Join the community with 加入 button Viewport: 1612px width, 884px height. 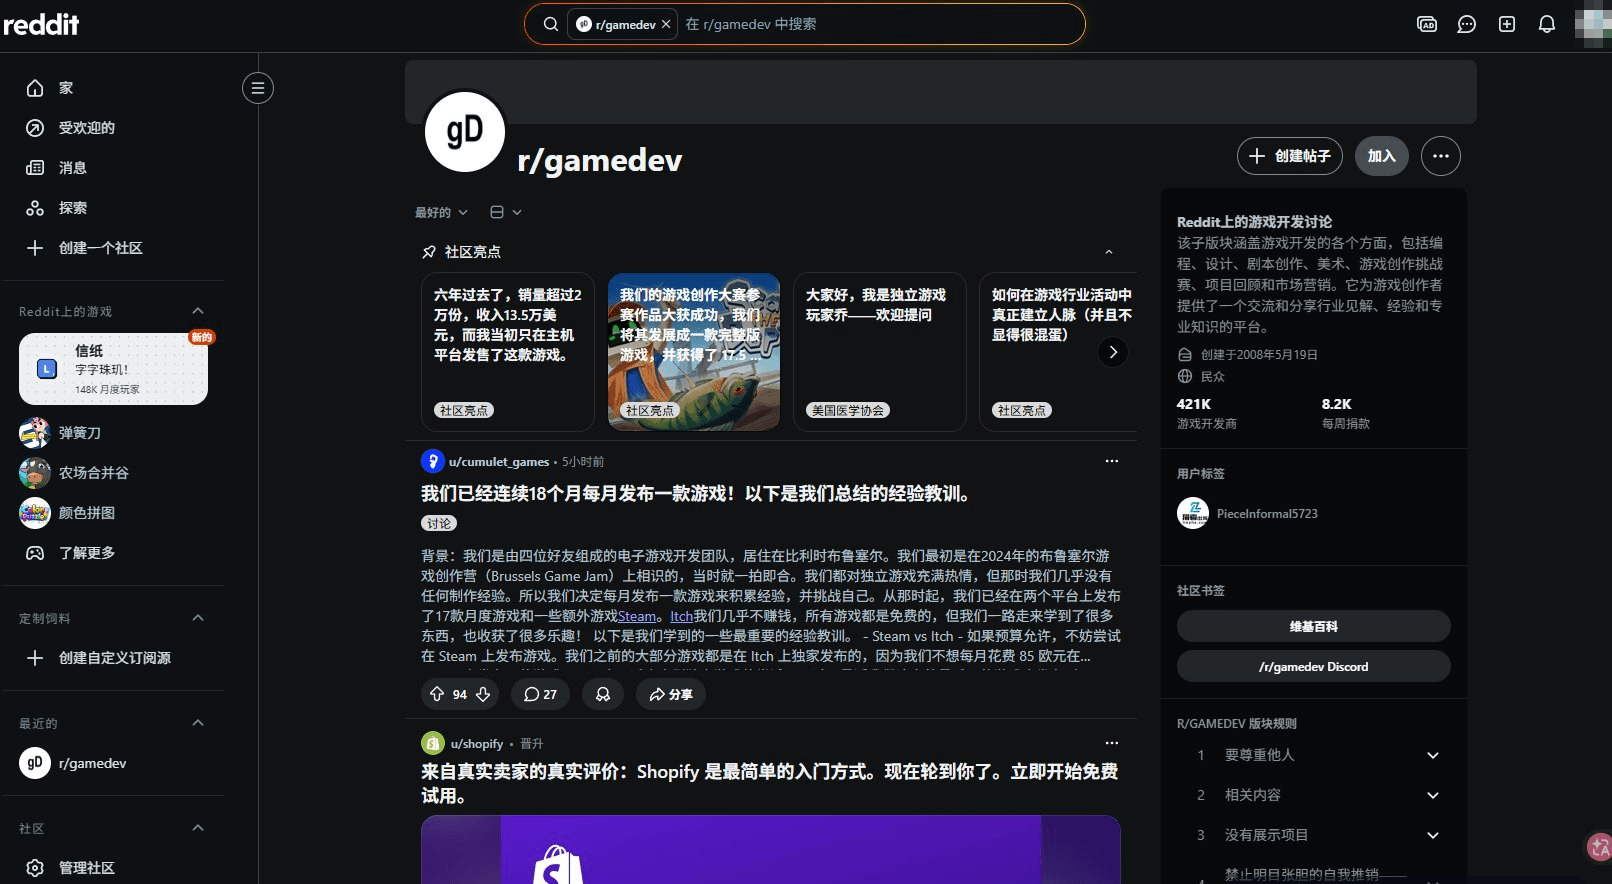(1382, 156)
